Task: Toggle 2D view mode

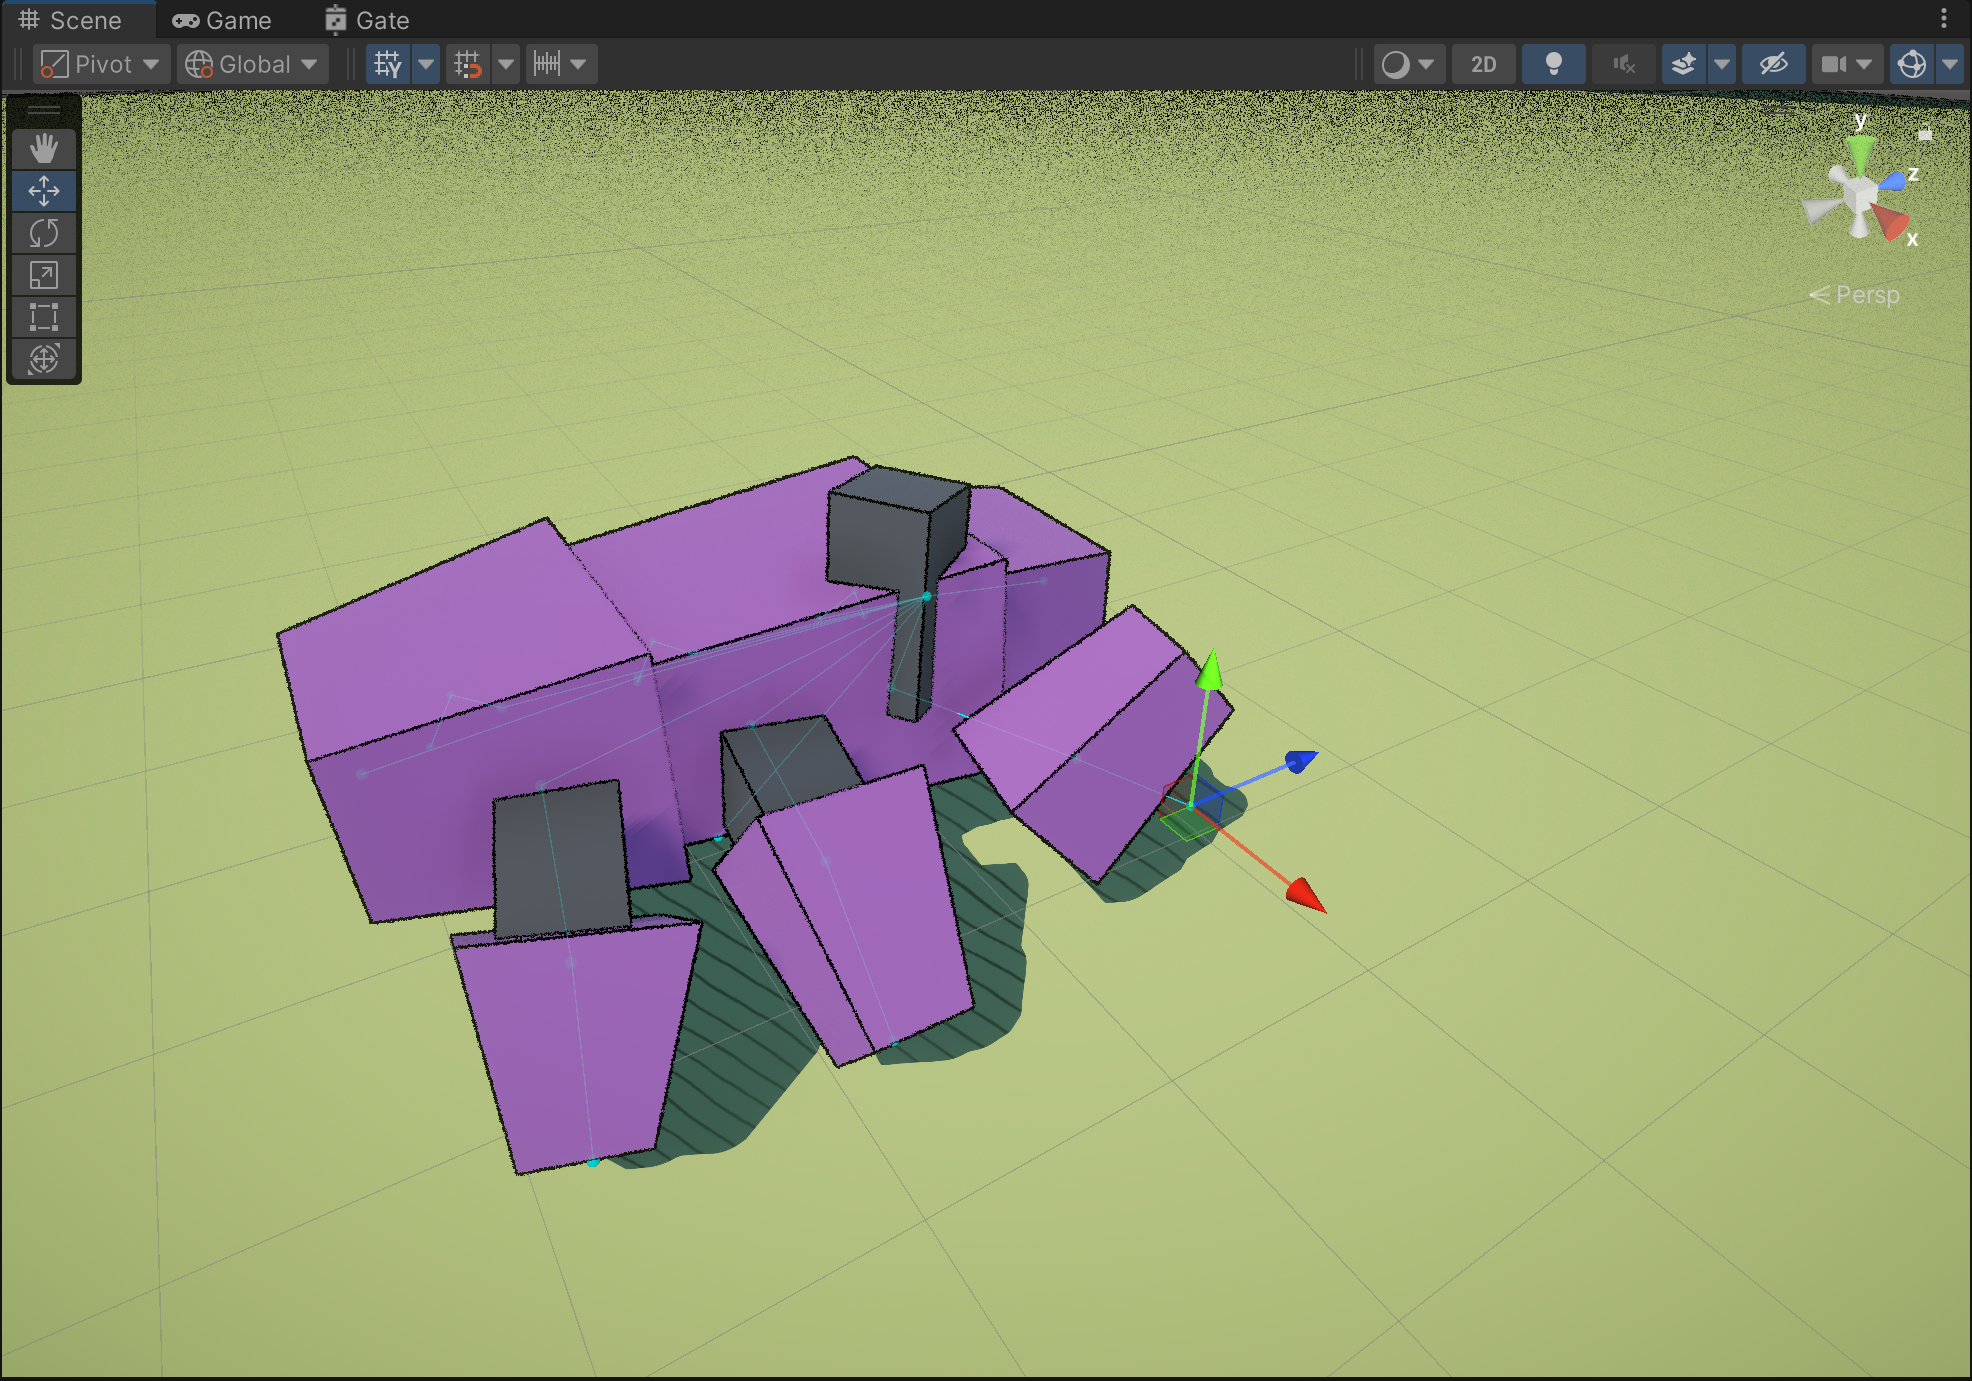Action: (1483, 64)
